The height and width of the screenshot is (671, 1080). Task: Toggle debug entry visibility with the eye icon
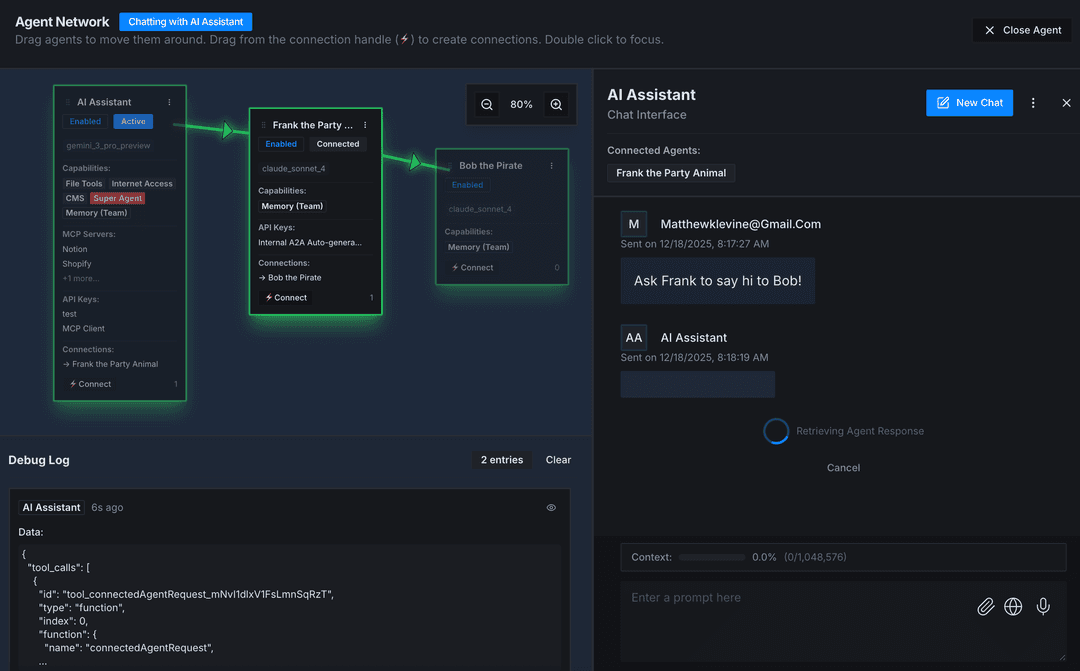point(551,507)
